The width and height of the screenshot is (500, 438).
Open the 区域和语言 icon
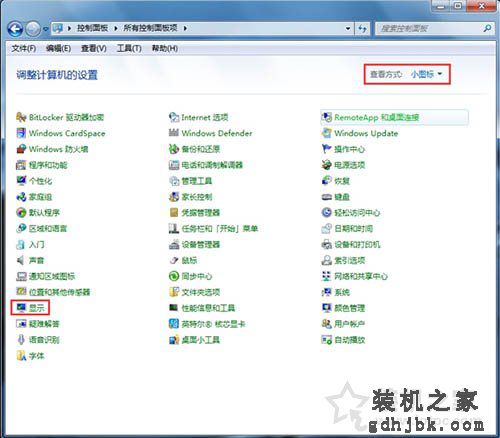tap(21, 229)
